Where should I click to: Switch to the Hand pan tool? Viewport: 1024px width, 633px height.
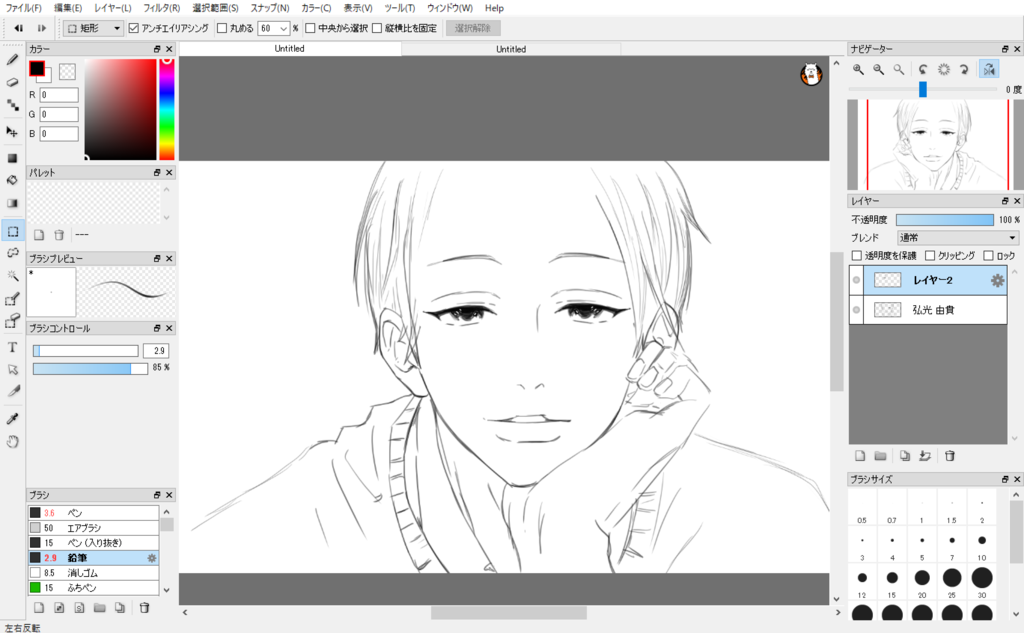pyautogui.click(x=13, y=441)
